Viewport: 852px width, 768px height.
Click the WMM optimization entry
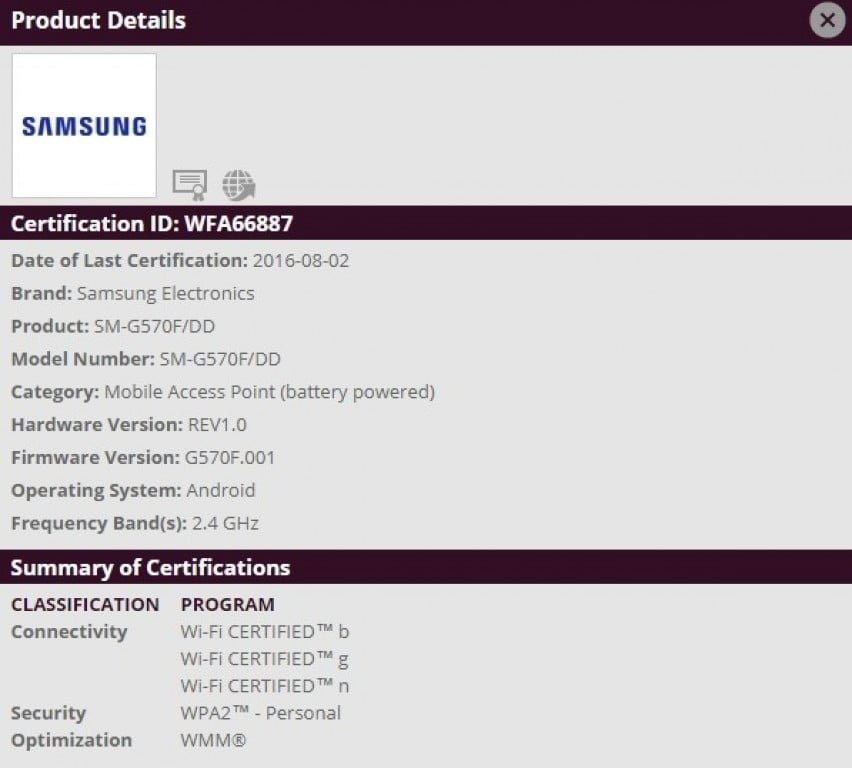(213, 740)
